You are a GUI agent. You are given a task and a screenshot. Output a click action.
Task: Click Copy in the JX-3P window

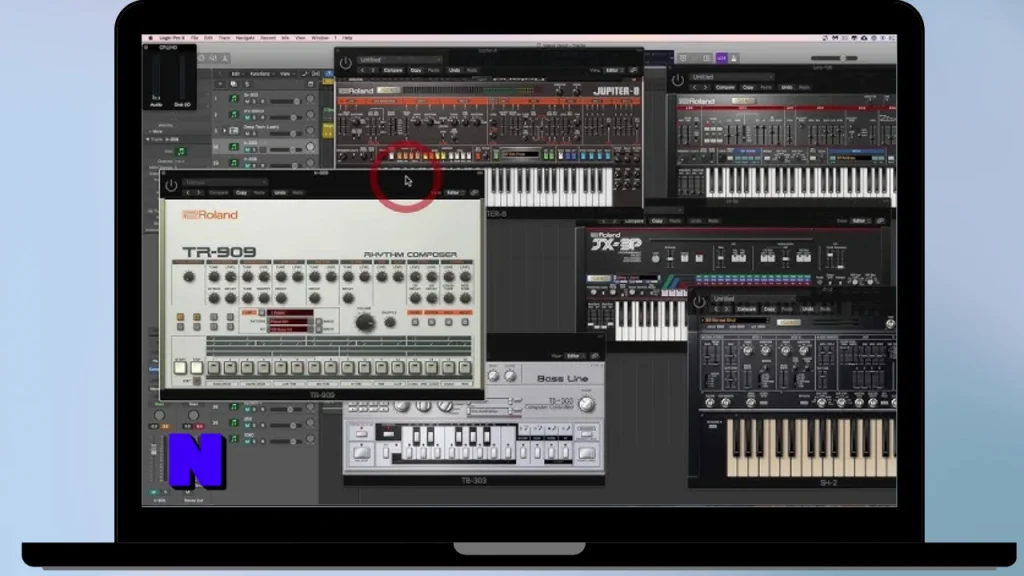click(x=657, y=221)
